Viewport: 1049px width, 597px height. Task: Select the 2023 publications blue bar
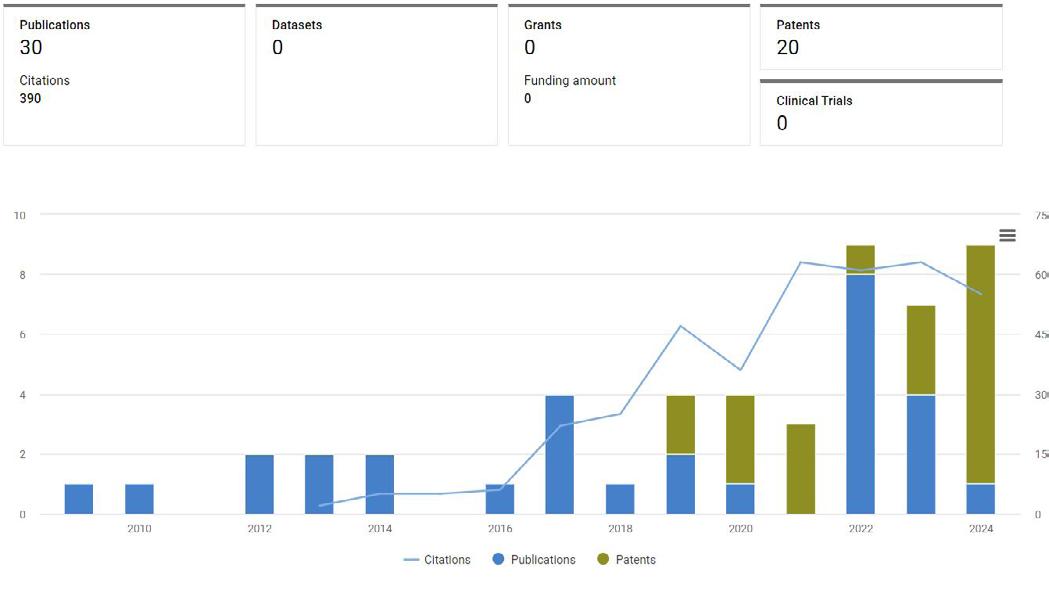[921, 455]
